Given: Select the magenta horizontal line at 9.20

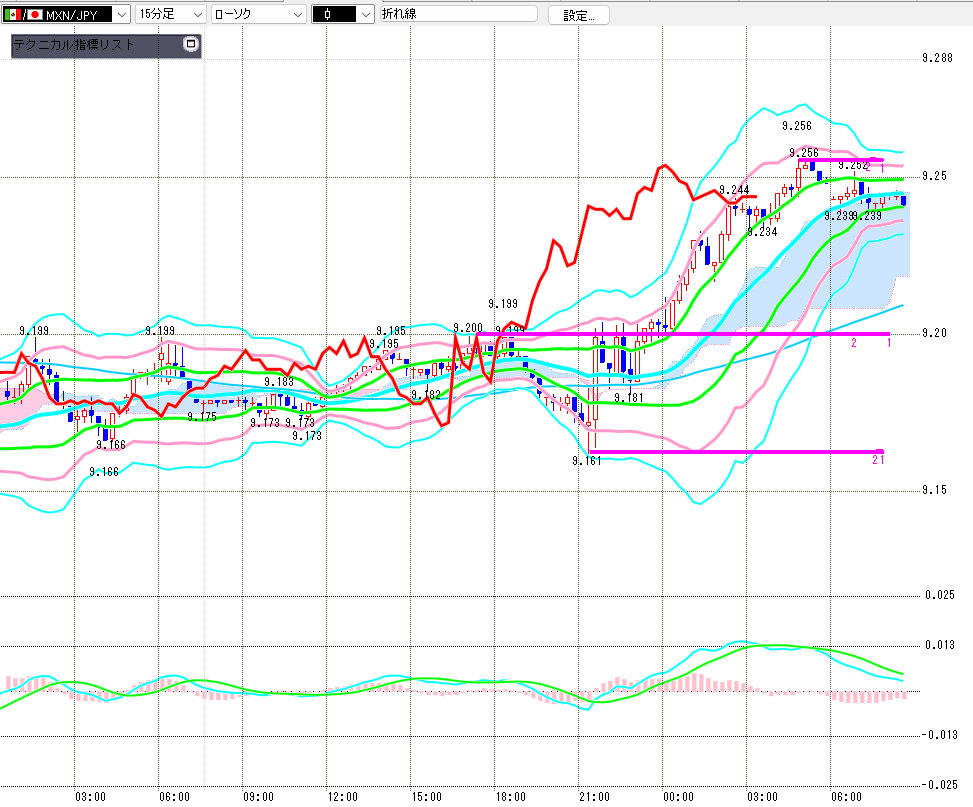Looking at the screenshot, I should click(x=683, y=334).
